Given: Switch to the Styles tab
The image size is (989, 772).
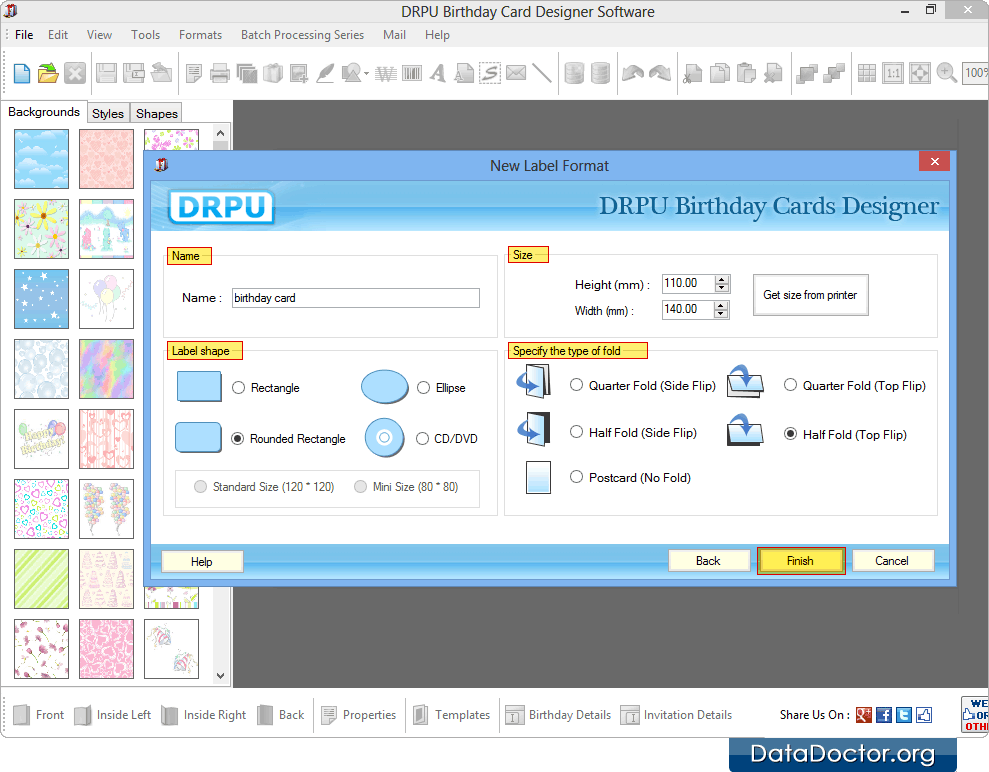Looking at the screenshot, I should pyautogui.click(x=108, y=114).
